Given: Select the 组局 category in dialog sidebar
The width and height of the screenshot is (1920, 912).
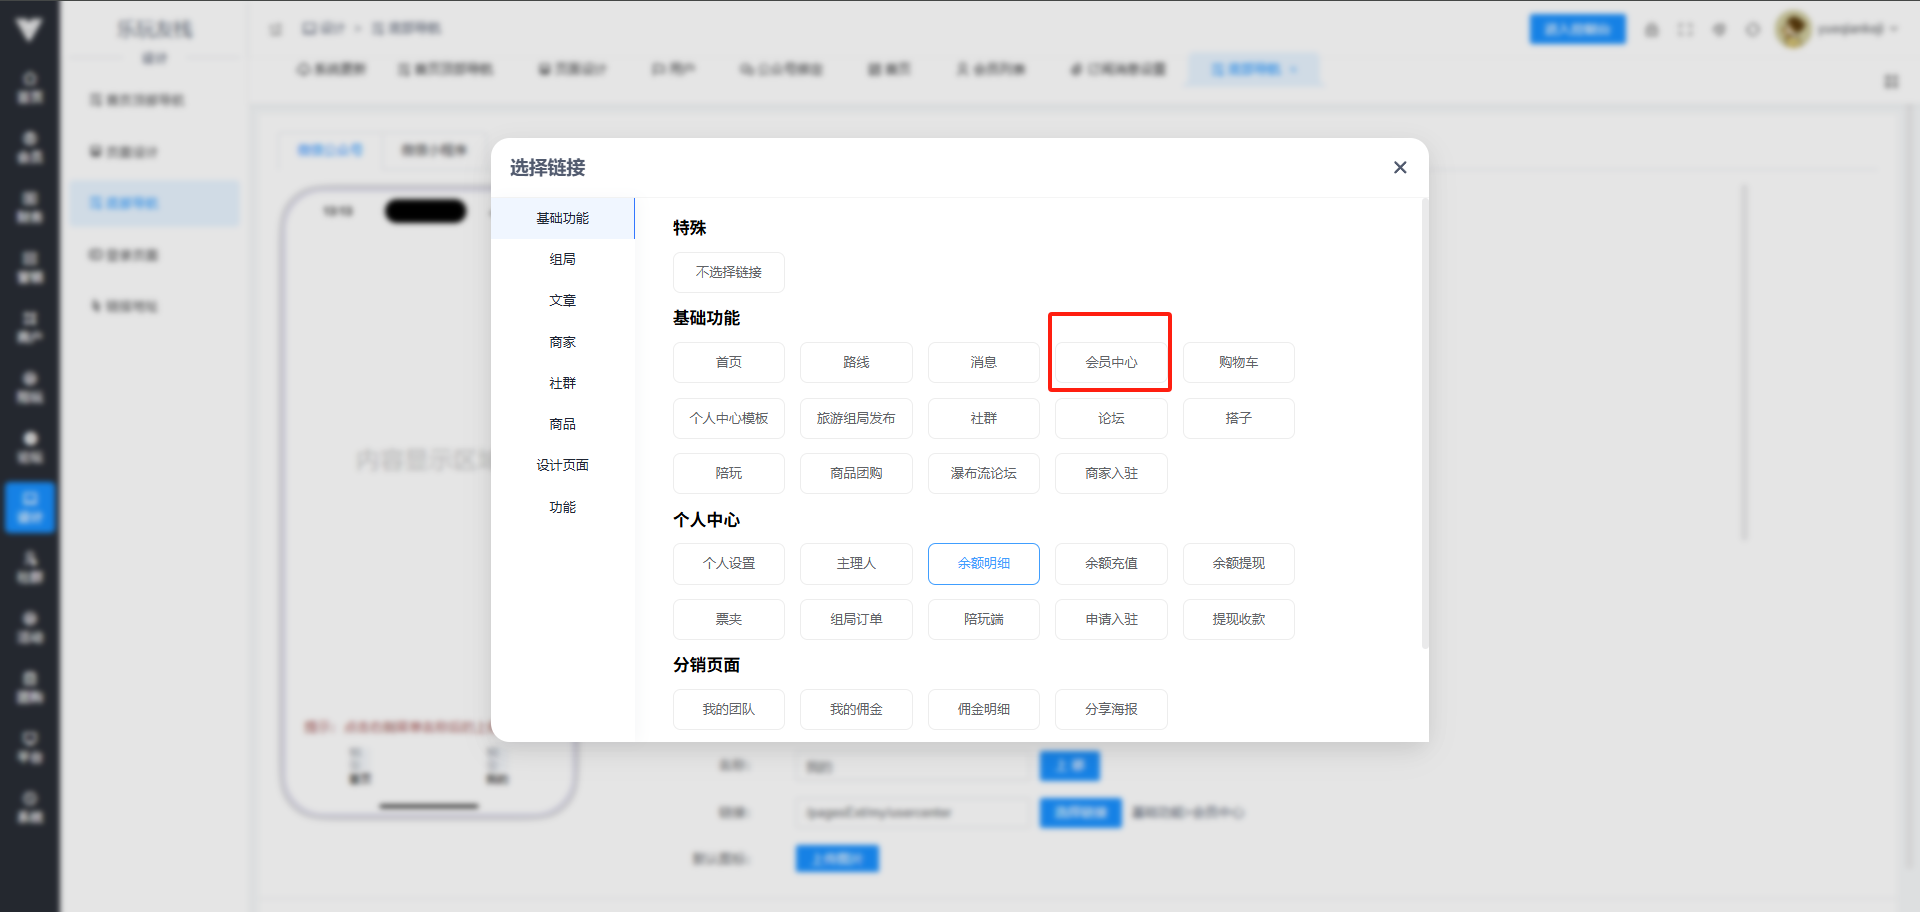Looking at the screenshot, I should (x=562, y=259).
